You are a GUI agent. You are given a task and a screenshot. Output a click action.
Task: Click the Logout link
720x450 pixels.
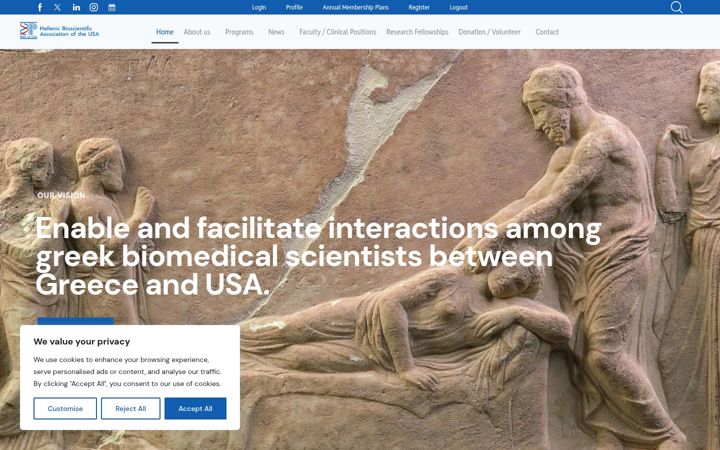tap(458, 7)
